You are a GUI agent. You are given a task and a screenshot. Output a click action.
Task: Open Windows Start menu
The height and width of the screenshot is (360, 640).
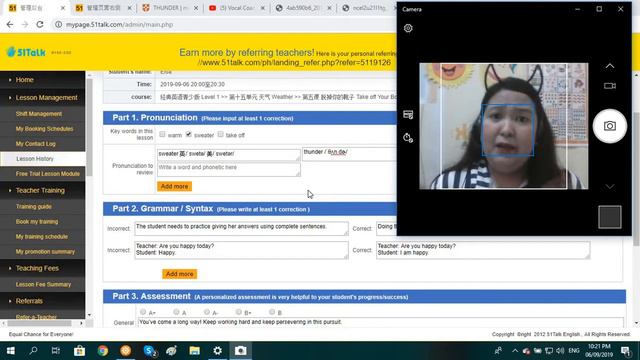click(x=11, y=351)
